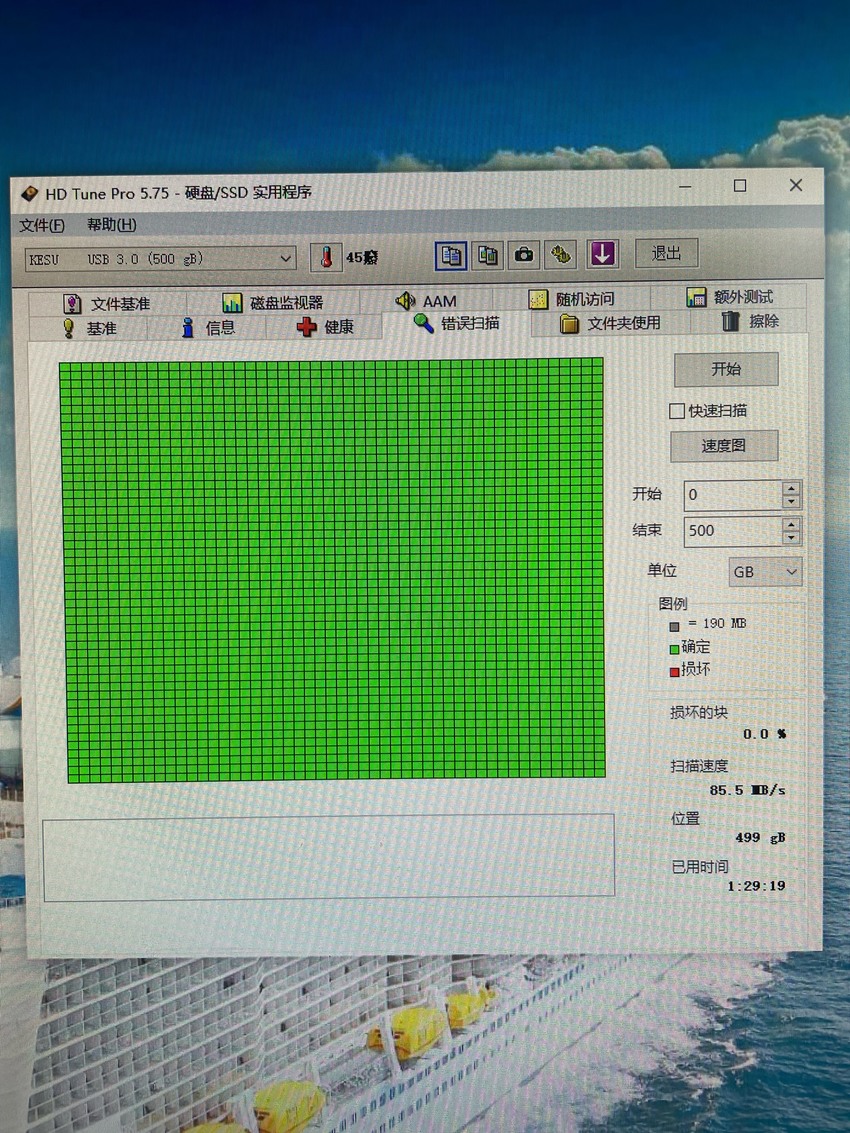
Task: Click the green 确定 legend swatch
Action: 674,649
